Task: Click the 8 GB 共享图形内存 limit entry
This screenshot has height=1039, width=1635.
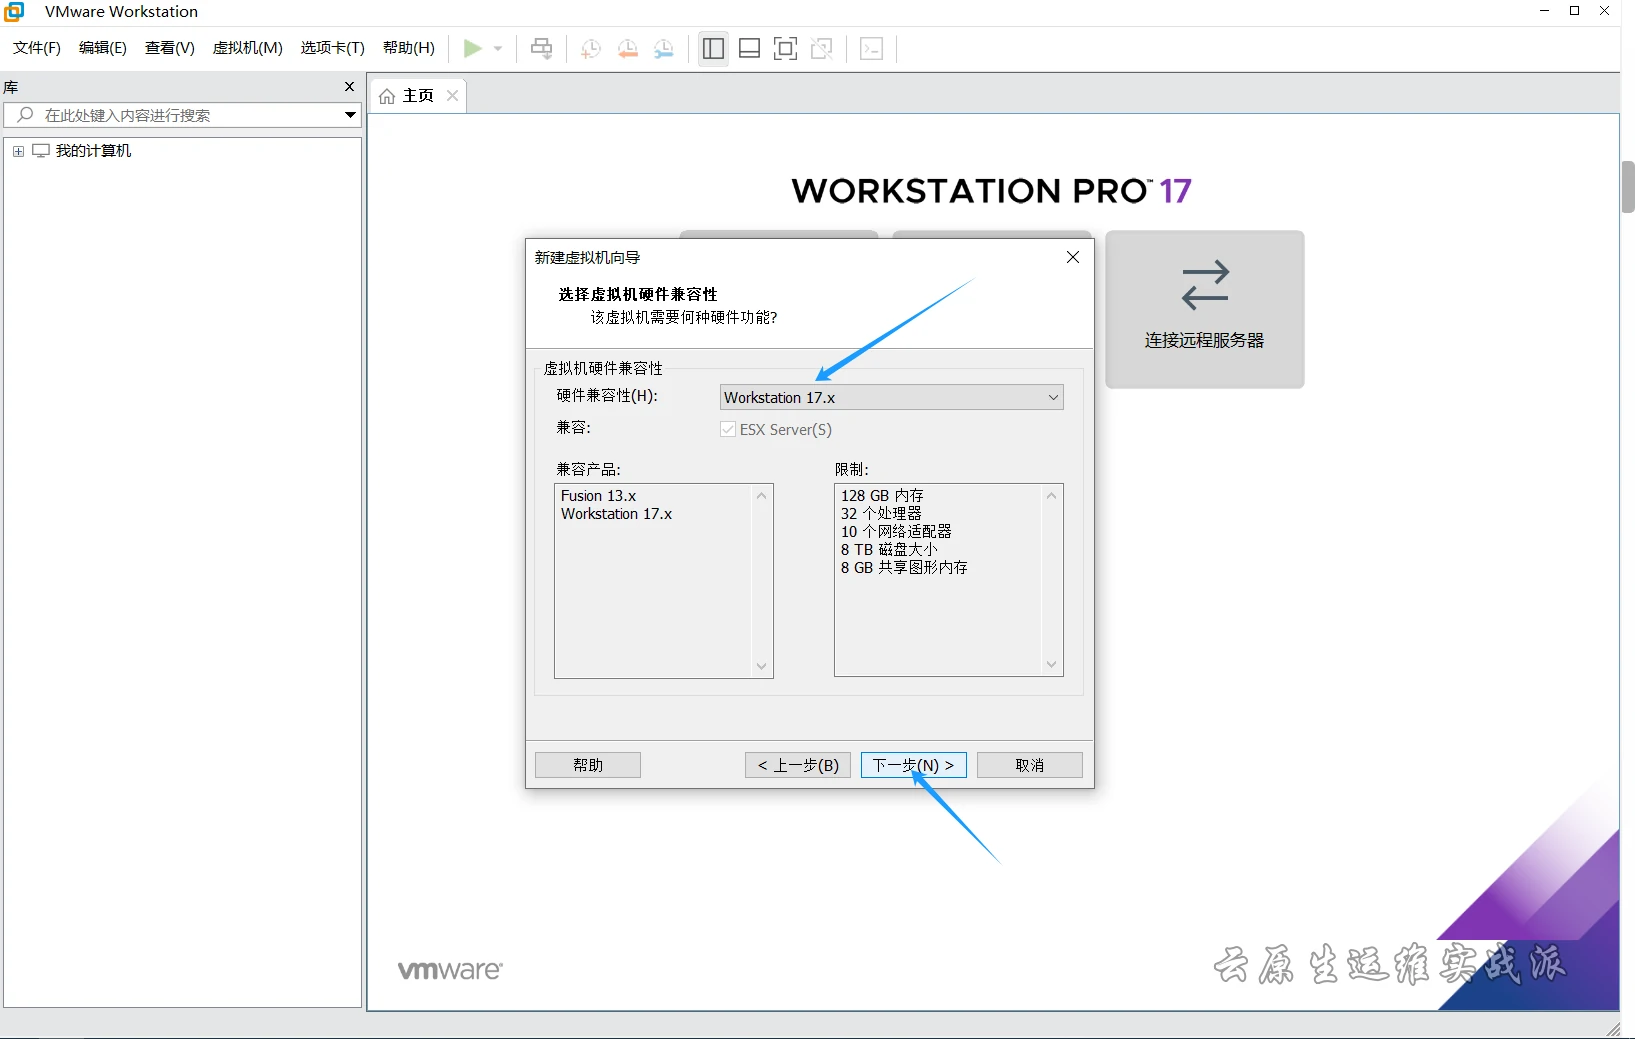Action: [x=904, y=568]
